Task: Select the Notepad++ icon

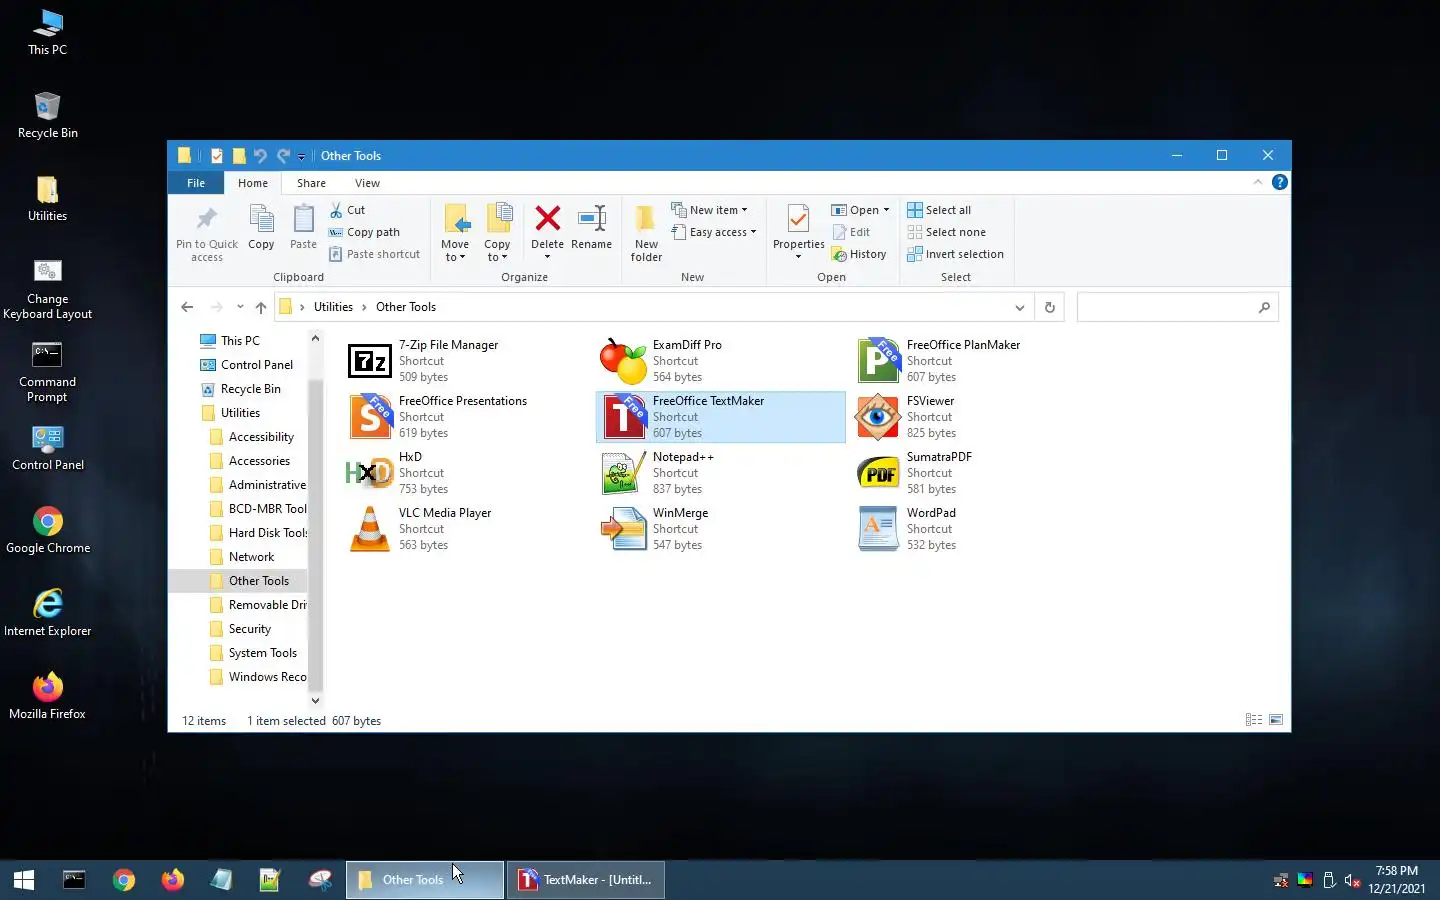Action: click(623, 473)
